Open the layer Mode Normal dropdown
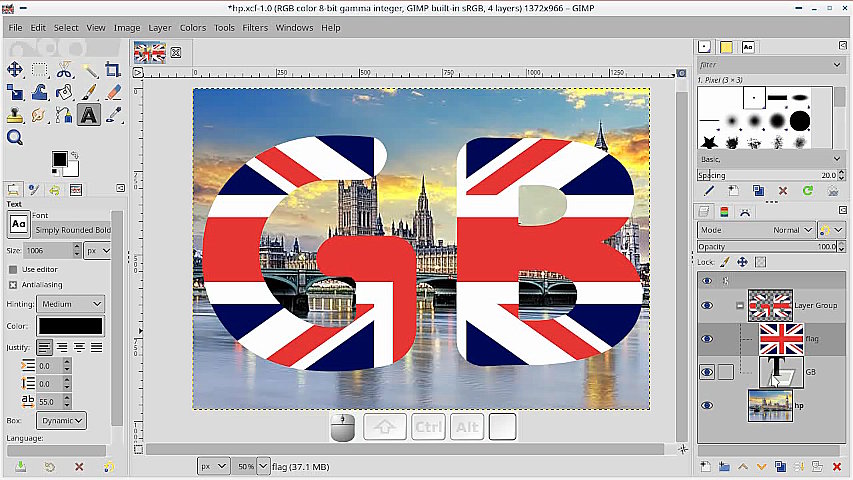 pos(756,230)
